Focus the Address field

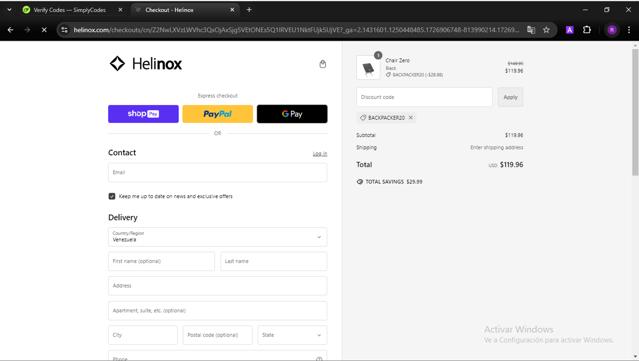[218, 286]
